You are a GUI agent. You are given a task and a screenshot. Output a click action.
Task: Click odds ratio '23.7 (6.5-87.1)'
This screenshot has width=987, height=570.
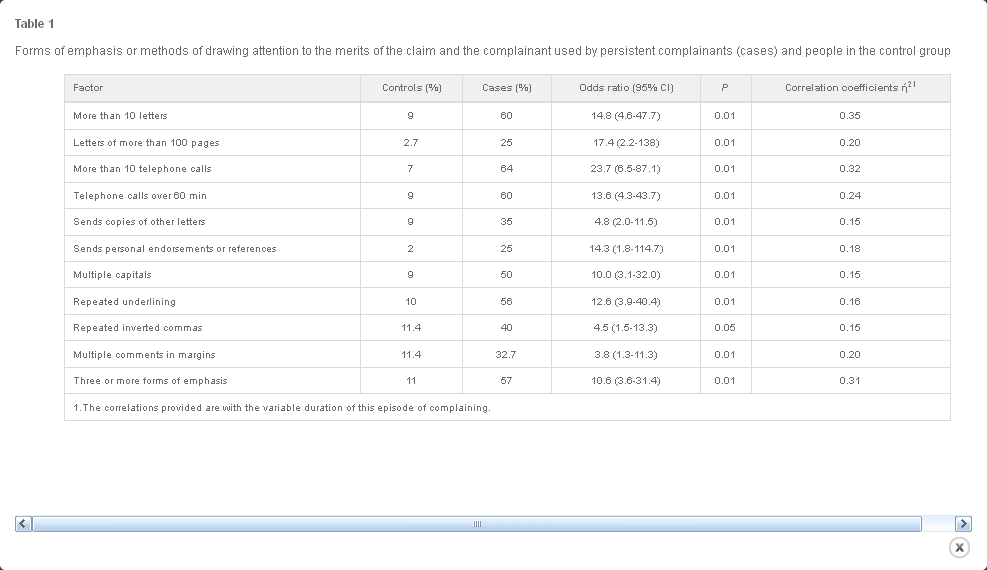(x=626, y=169)
